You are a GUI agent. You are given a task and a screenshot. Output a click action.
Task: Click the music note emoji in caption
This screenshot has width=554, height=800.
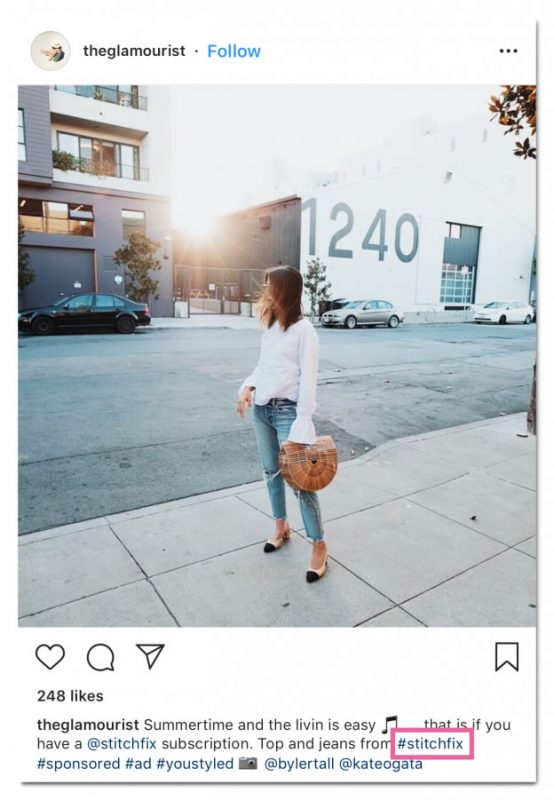pos(390,724)
